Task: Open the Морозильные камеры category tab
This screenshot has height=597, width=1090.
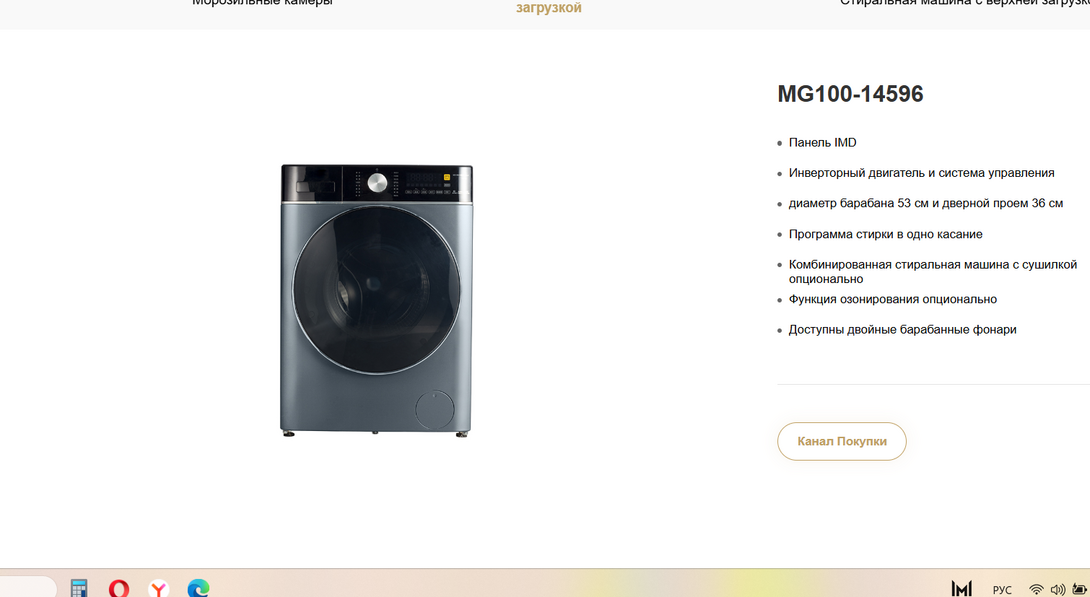Action: click(262, 4)
